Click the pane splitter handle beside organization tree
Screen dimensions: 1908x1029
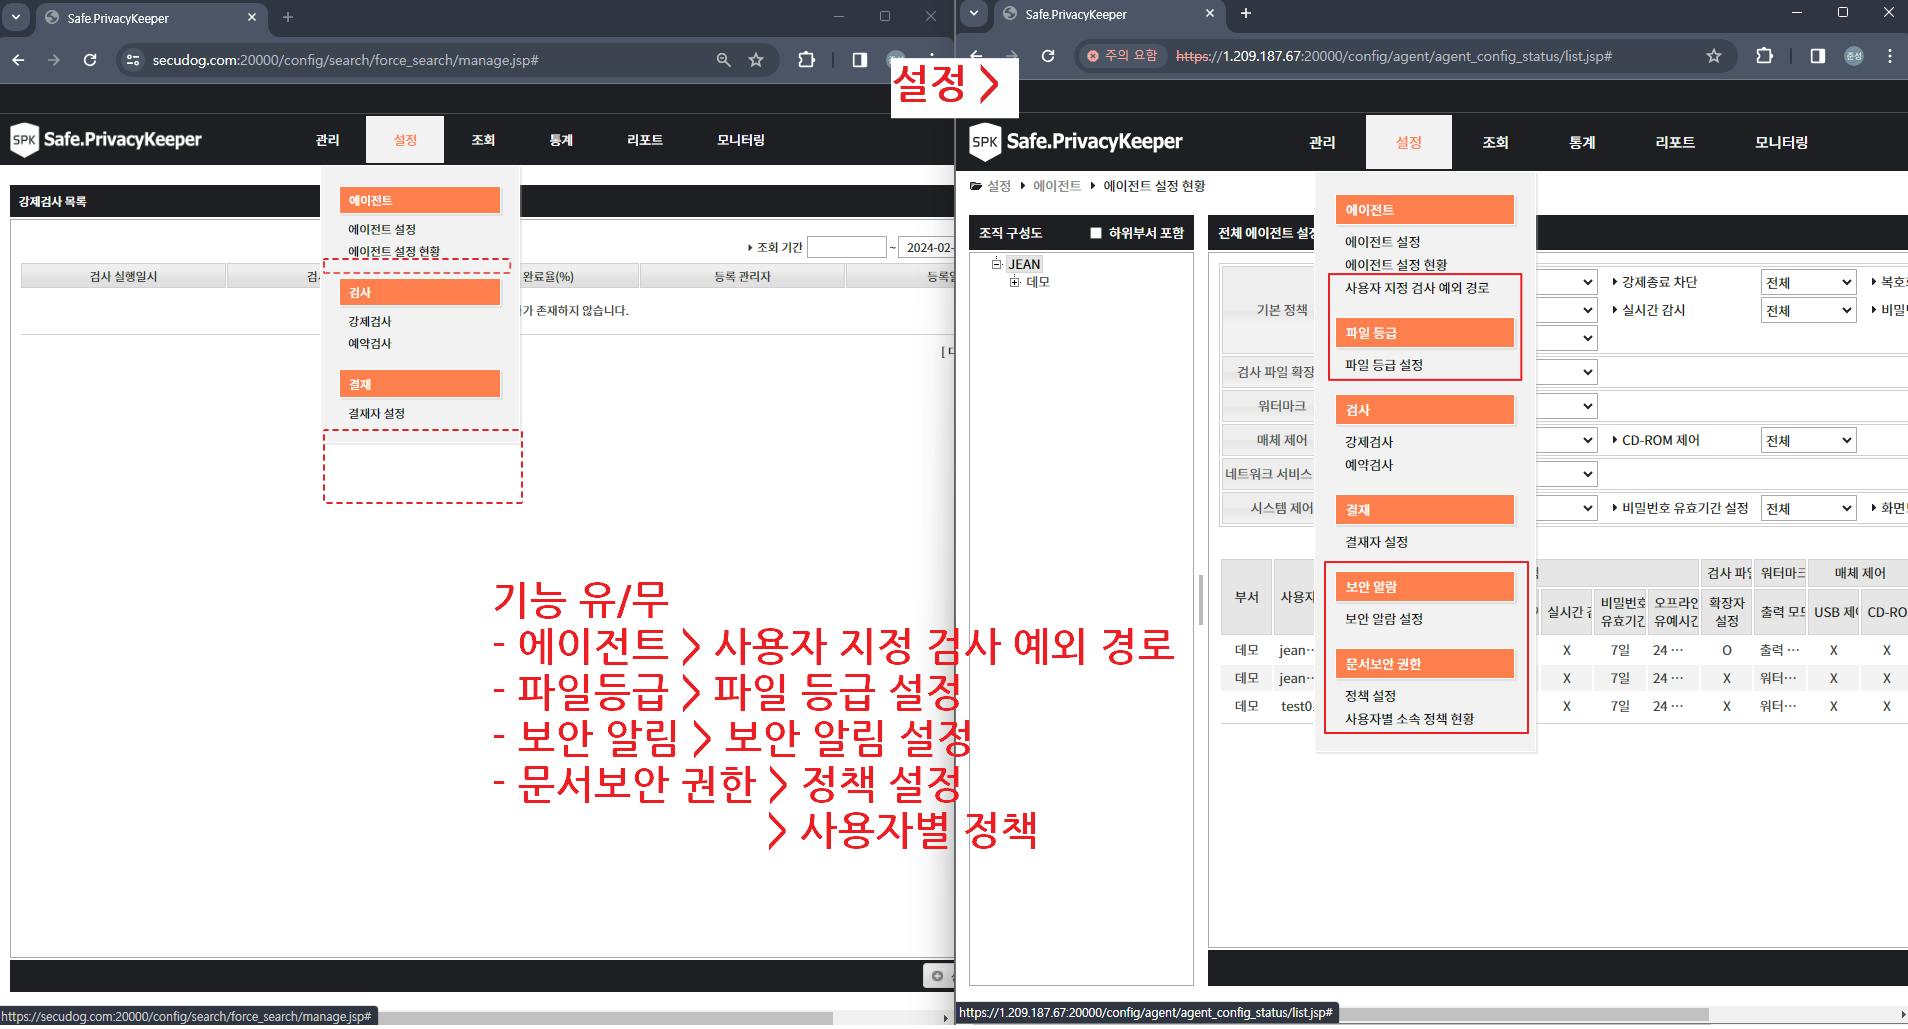(x=1200, y=600)
